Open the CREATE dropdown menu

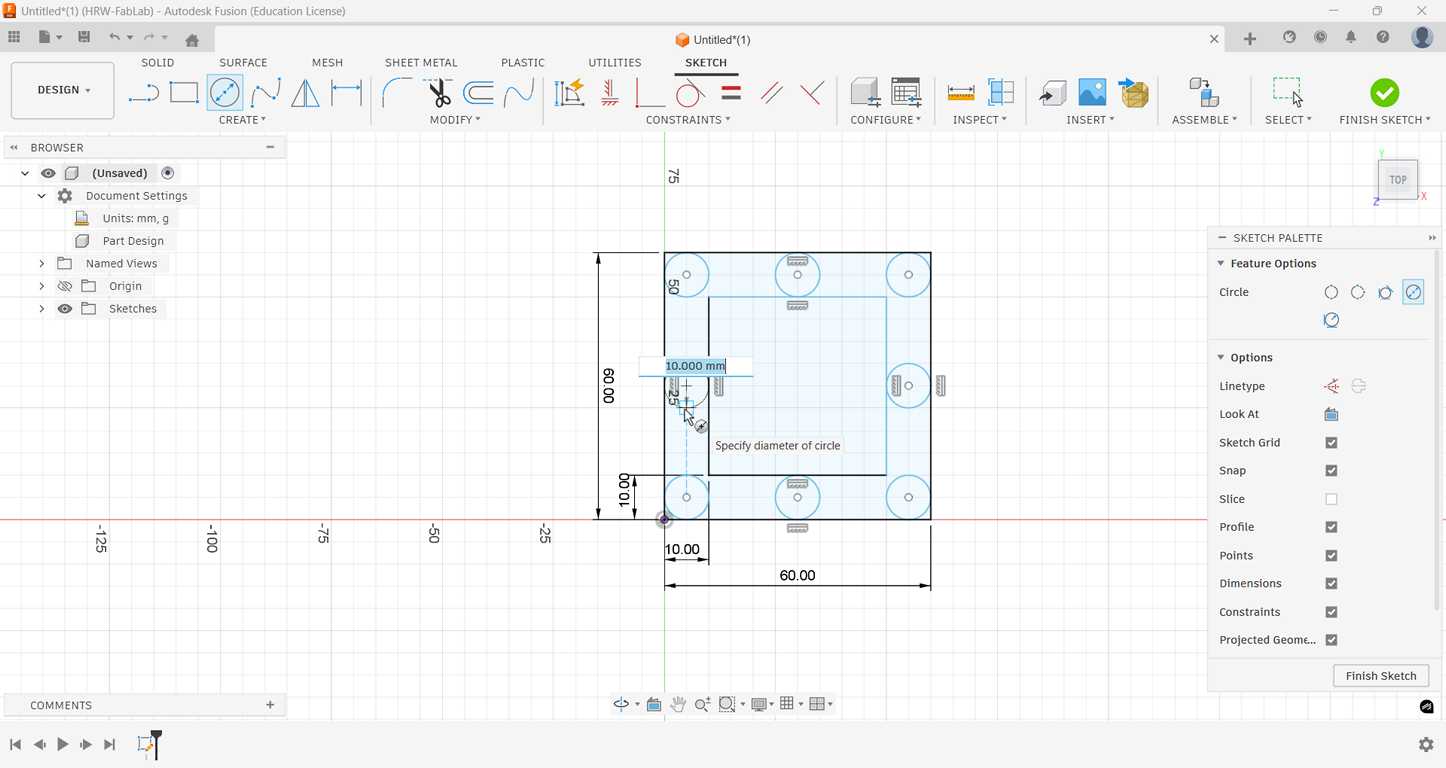pos(242,120)
